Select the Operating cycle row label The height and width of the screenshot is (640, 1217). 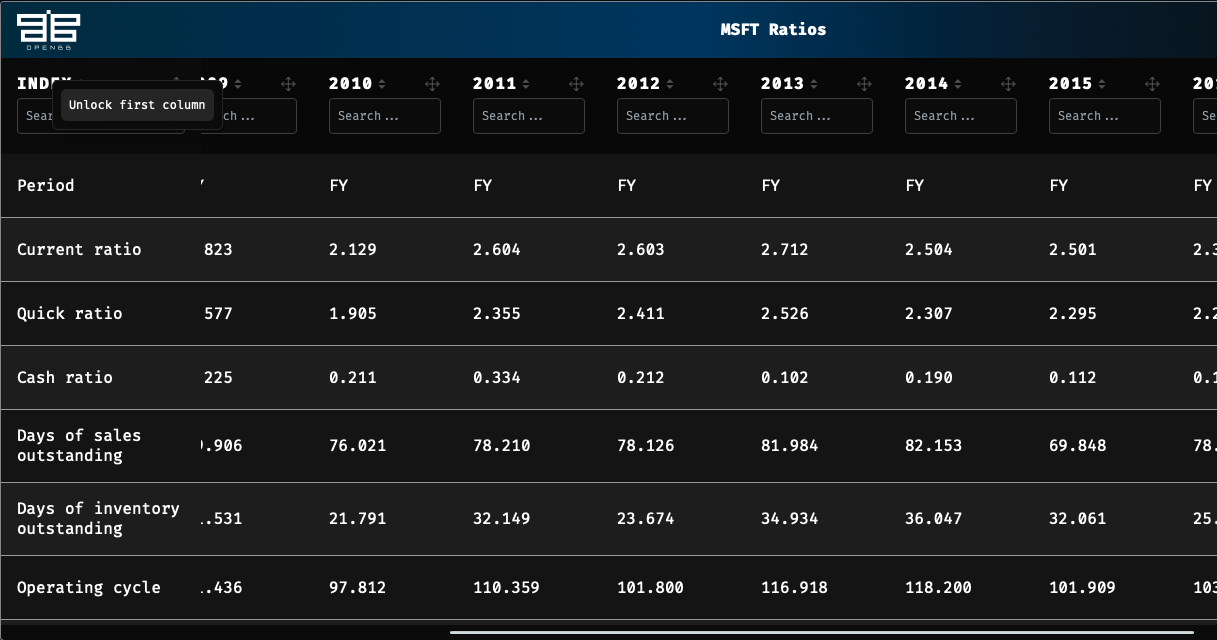tap(89, 587)
